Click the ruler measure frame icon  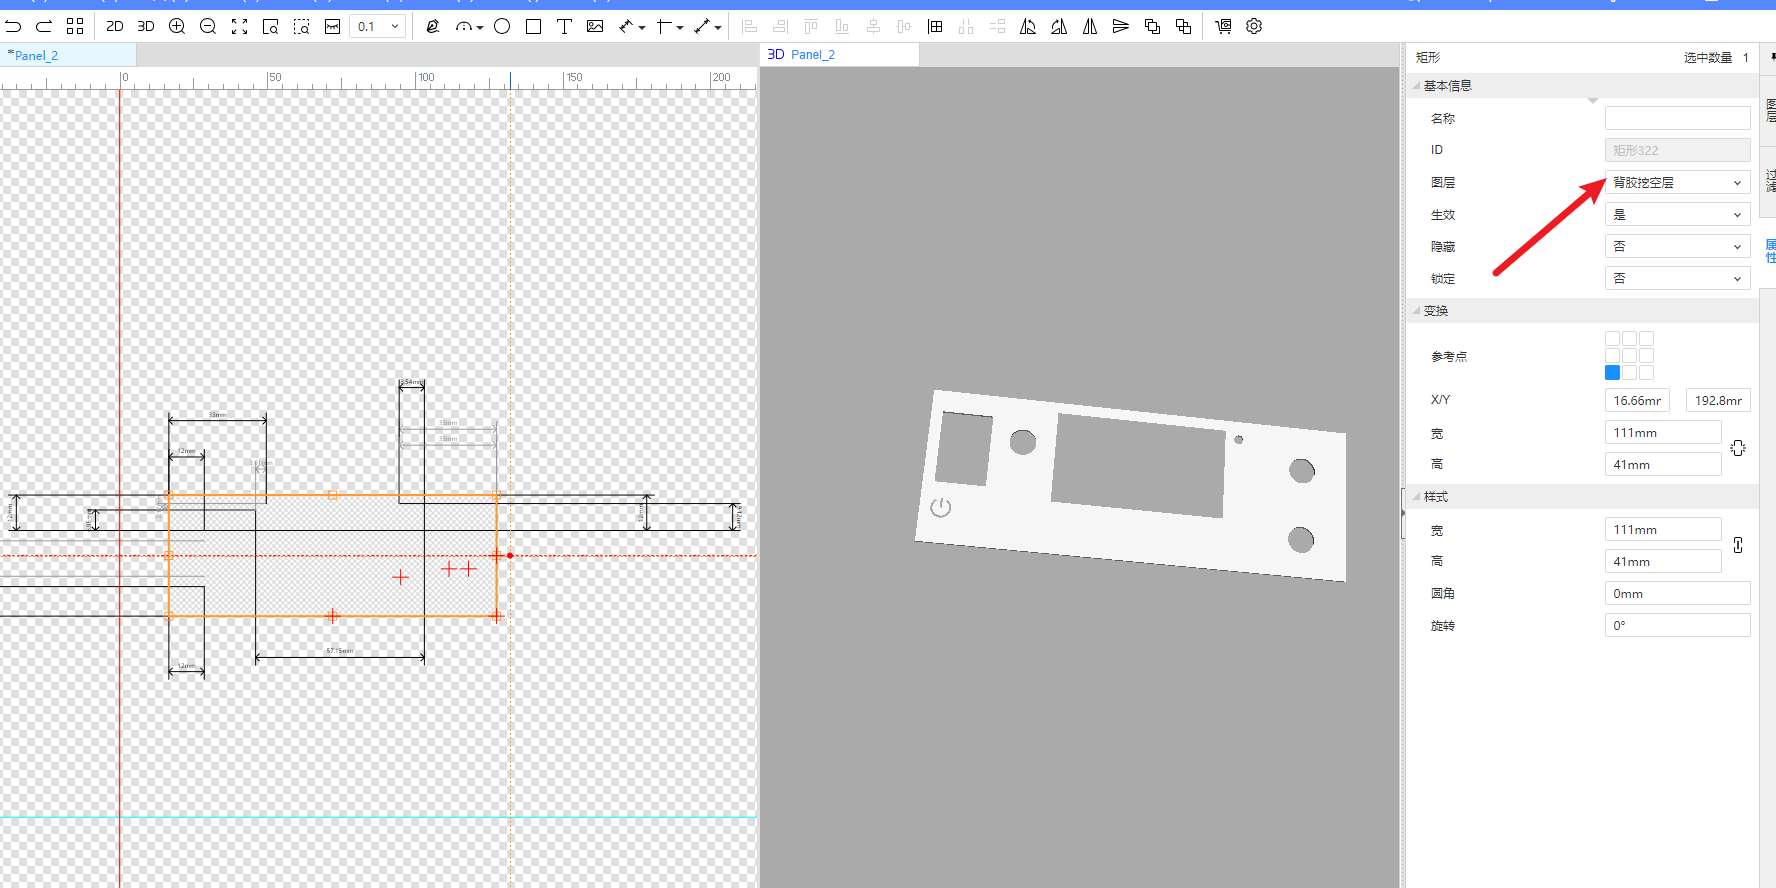(x=333, y=26)
